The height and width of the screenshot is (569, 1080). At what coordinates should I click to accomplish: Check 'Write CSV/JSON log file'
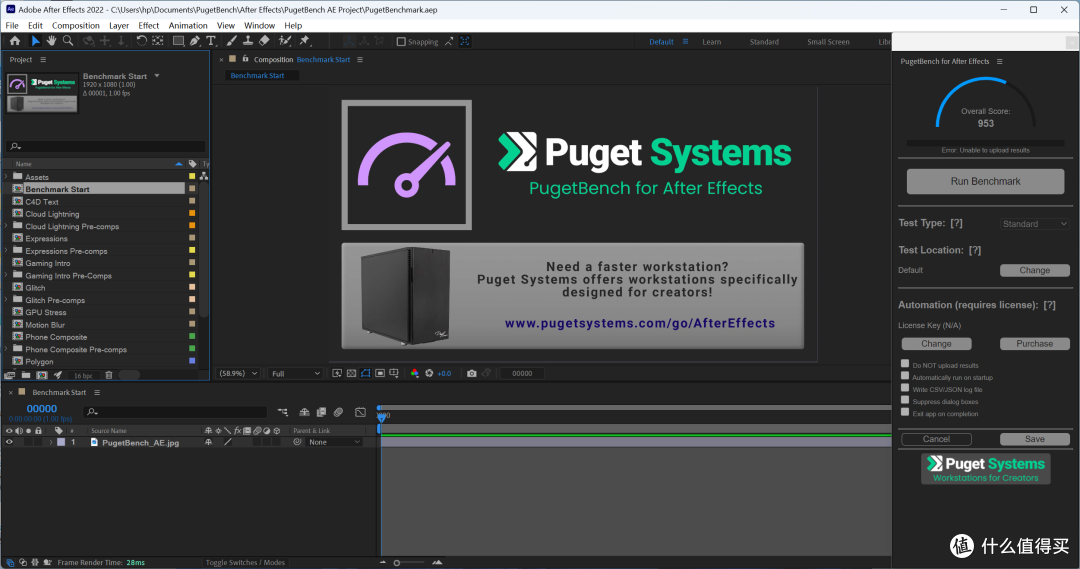(905, 388)
